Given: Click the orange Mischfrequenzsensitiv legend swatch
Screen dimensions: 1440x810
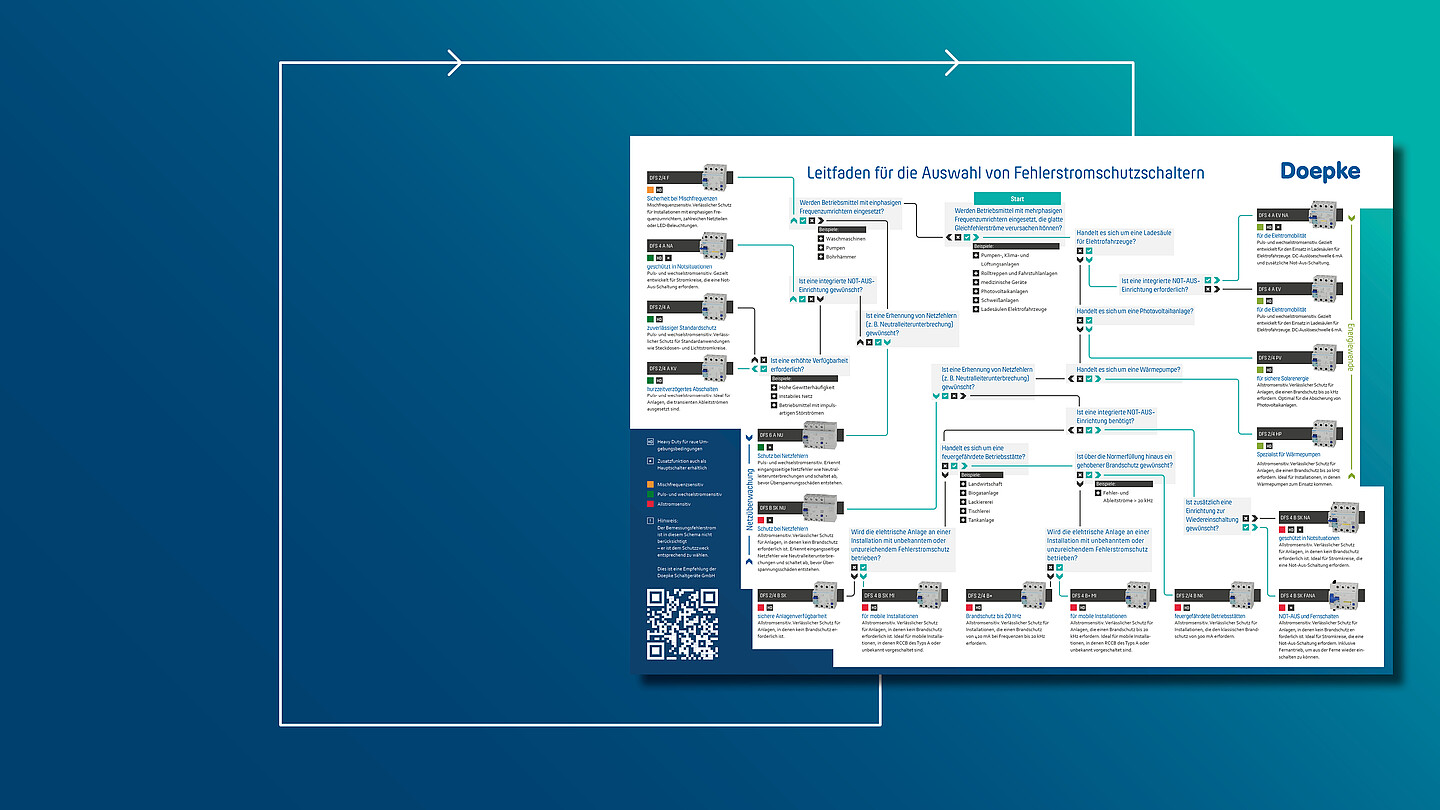Looking at the screenshot, I should coord(650,483).
